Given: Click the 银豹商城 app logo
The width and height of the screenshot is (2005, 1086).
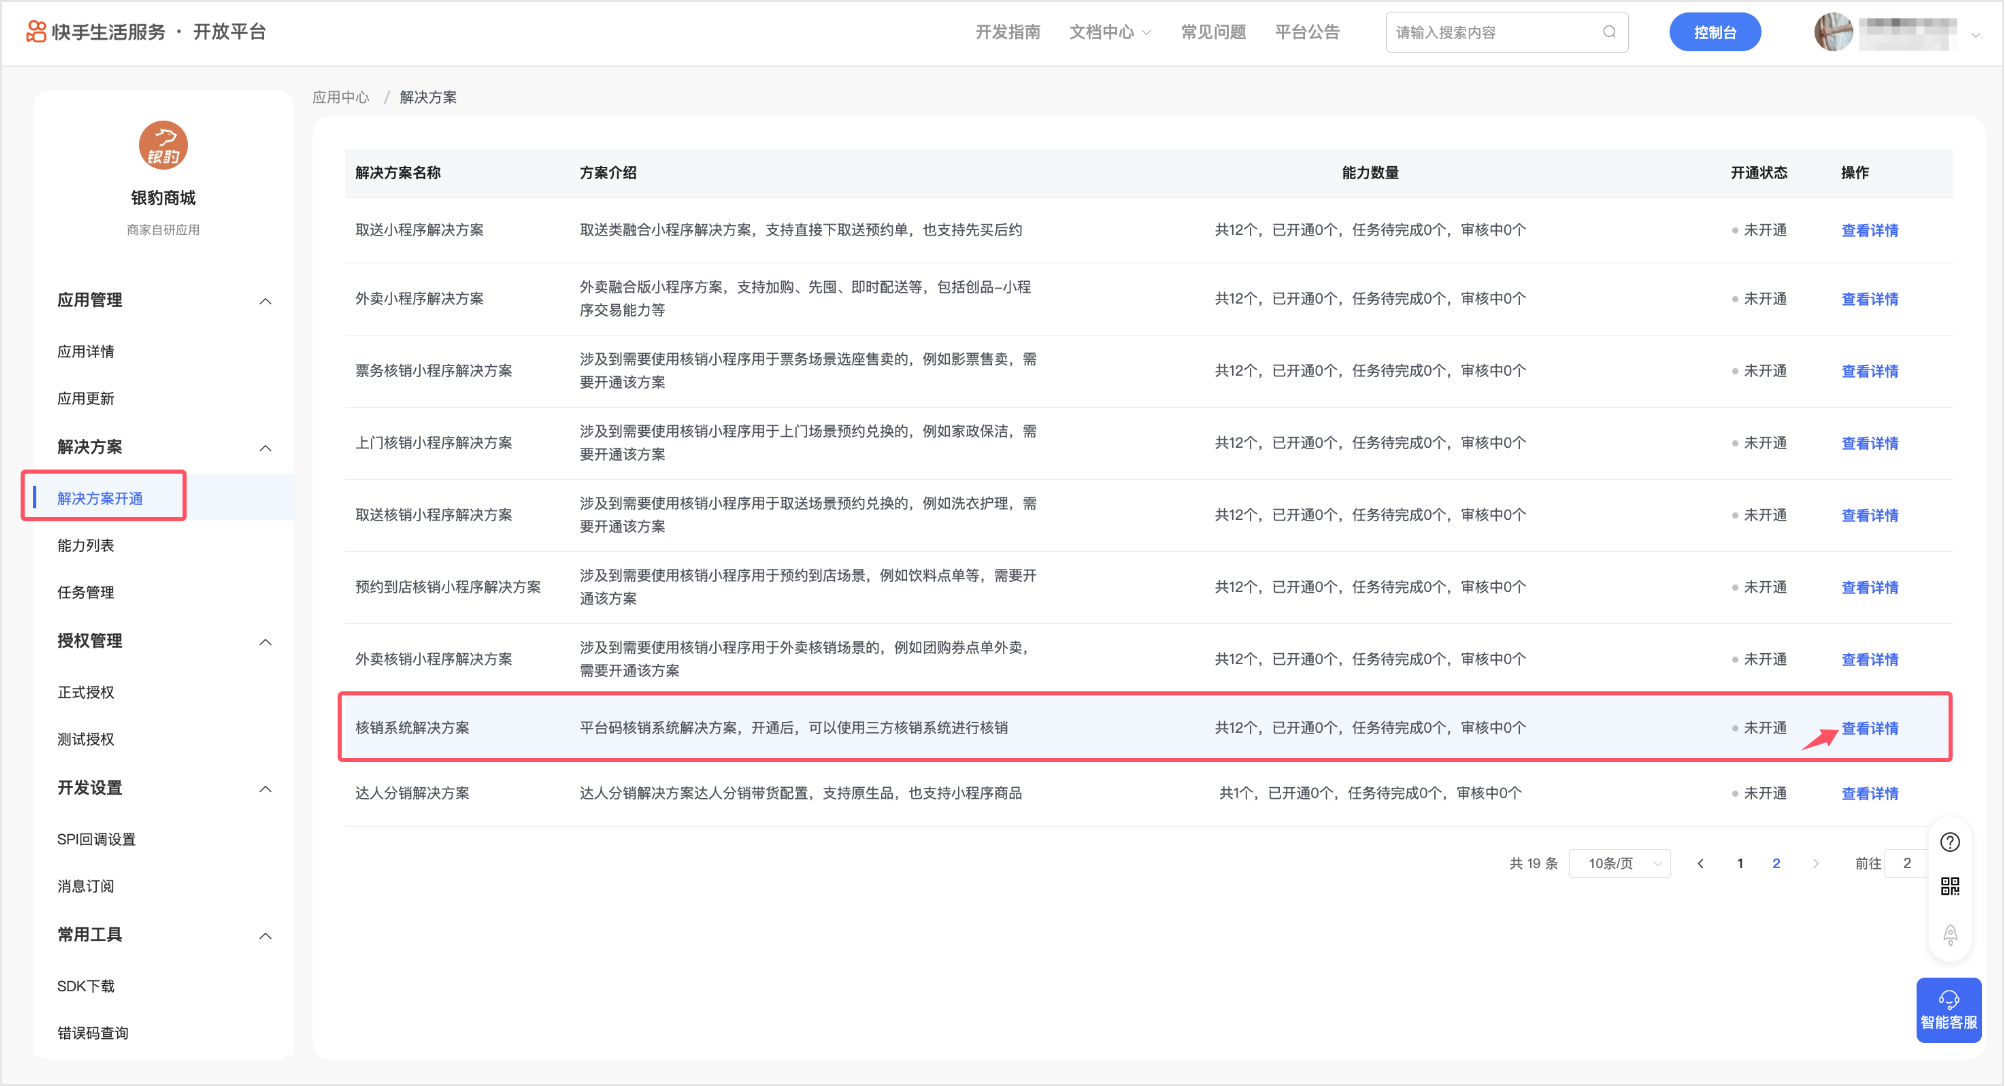Looking at the screenshot, I should click(163, 146).
